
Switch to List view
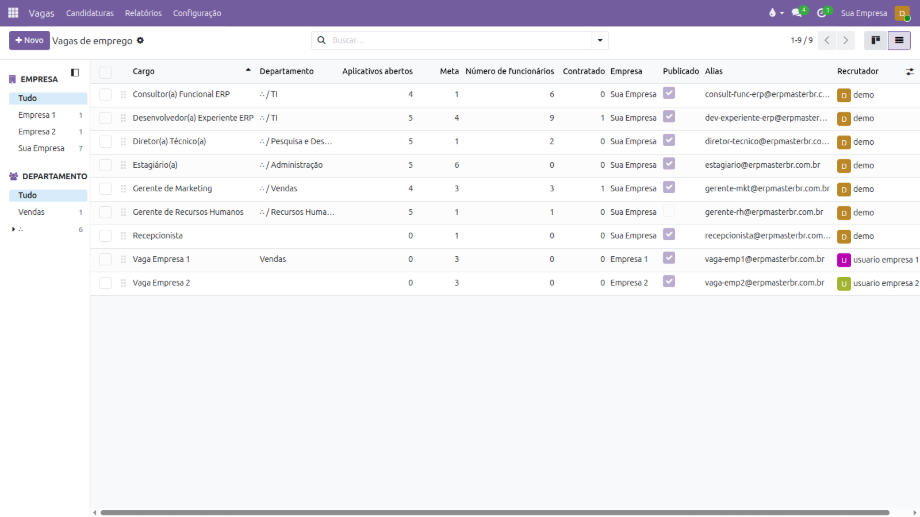point(899,41)
